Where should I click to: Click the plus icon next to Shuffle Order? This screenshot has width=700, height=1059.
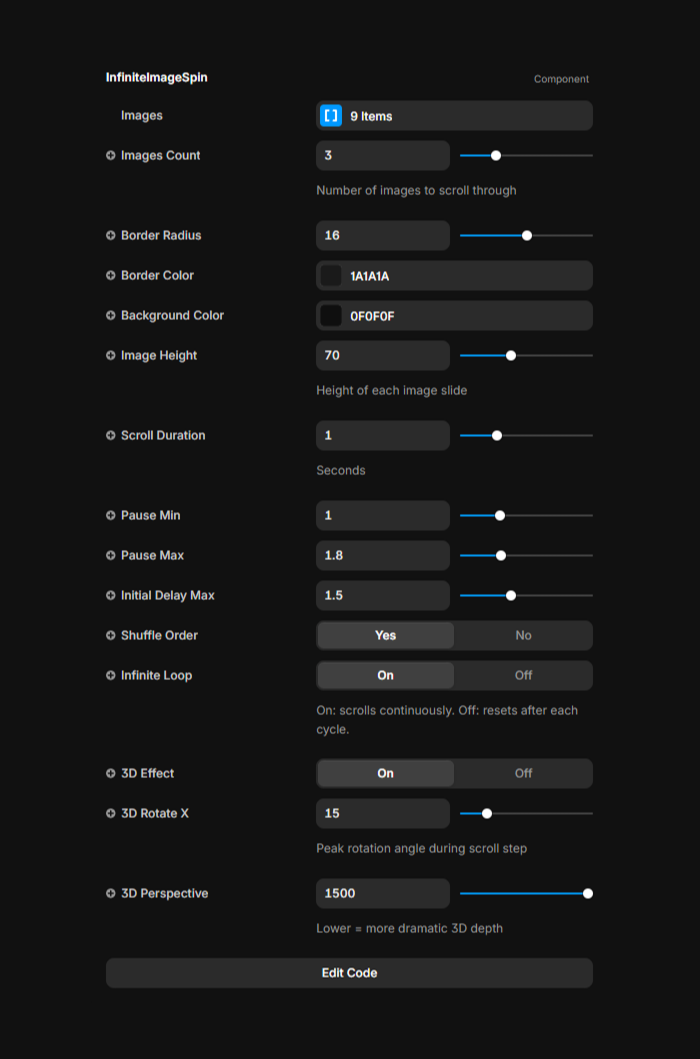coord(111,636)
